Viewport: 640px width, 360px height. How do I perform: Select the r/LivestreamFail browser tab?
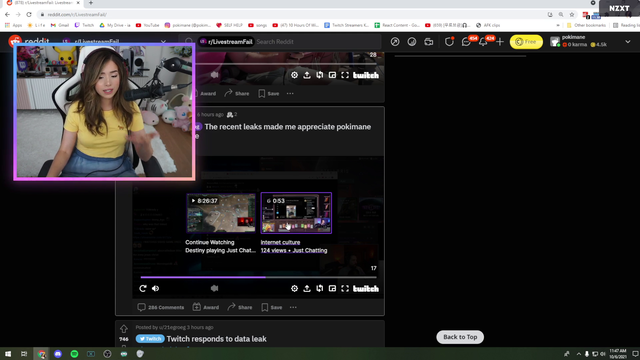tap(43, 3)
